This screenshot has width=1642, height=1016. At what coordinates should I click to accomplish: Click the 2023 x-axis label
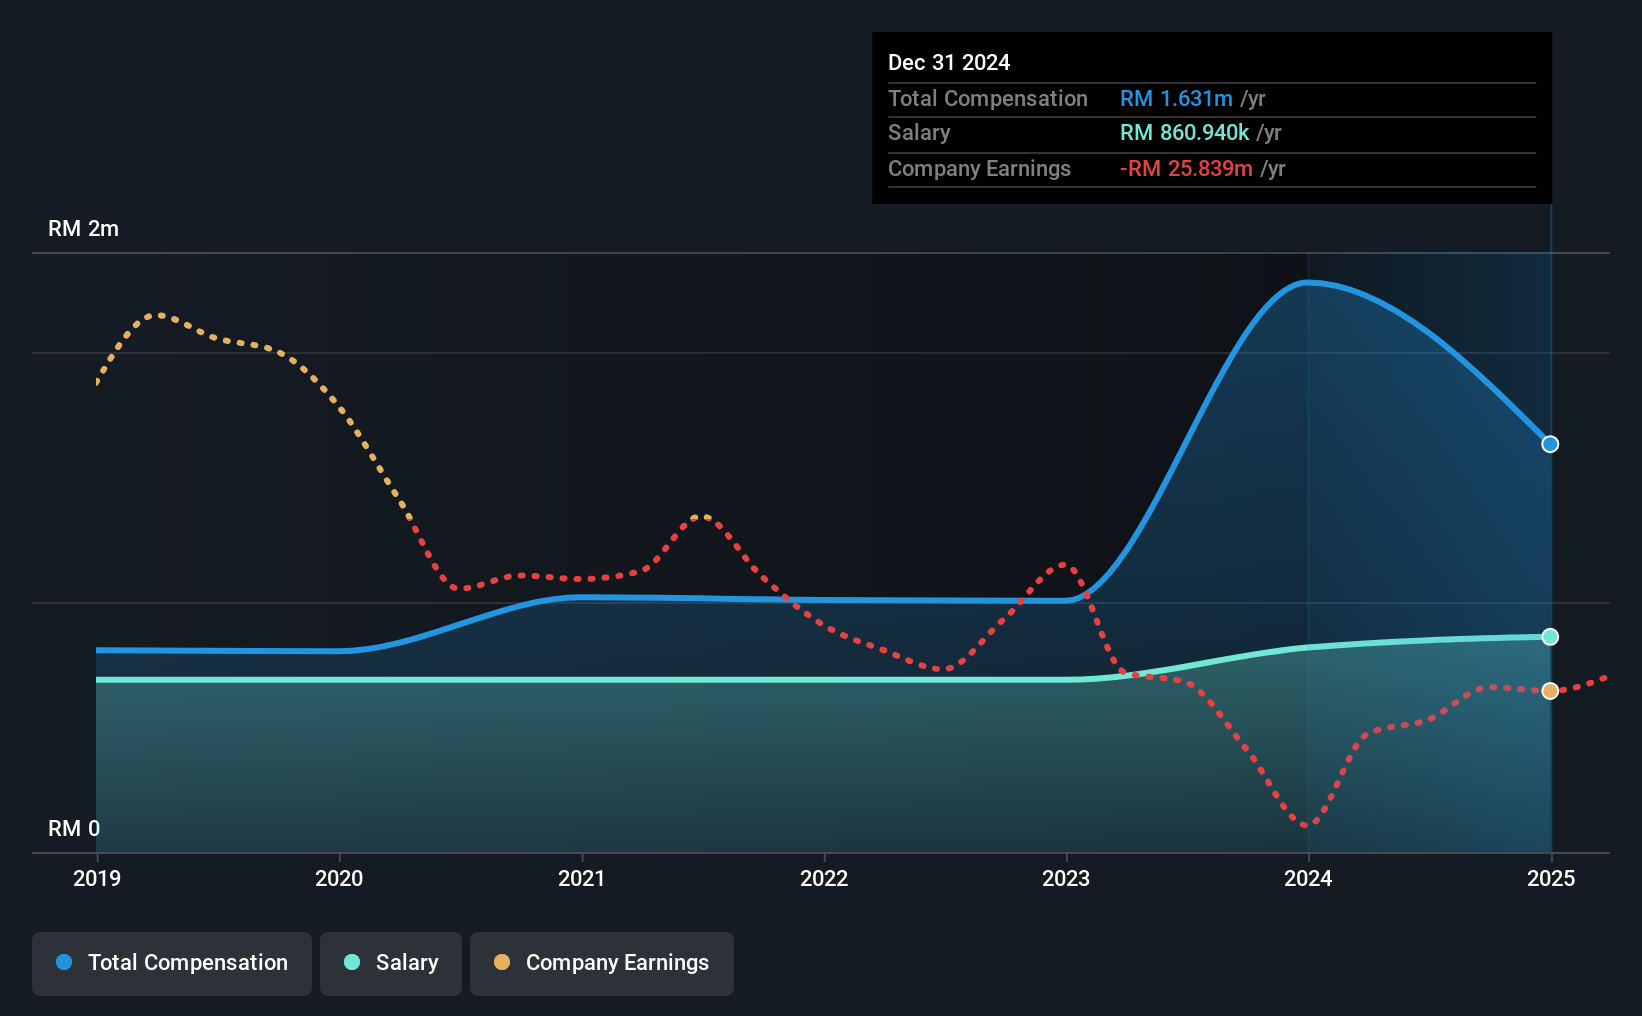(x=1066, y=878)
